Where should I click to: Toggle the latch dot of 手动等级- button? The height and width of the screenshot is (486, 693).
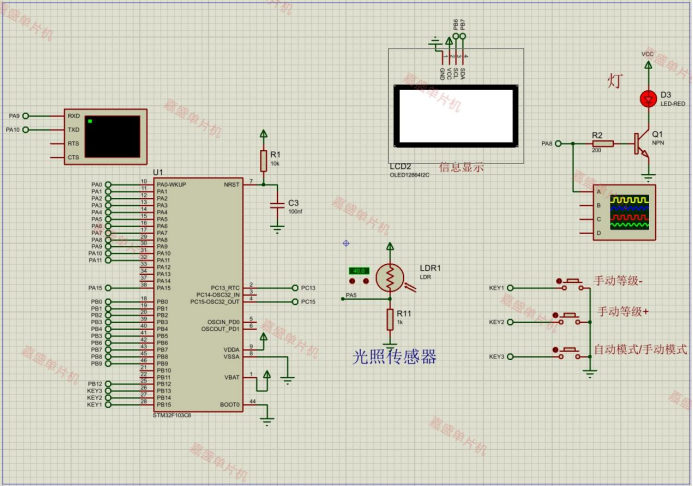[559, 281]
